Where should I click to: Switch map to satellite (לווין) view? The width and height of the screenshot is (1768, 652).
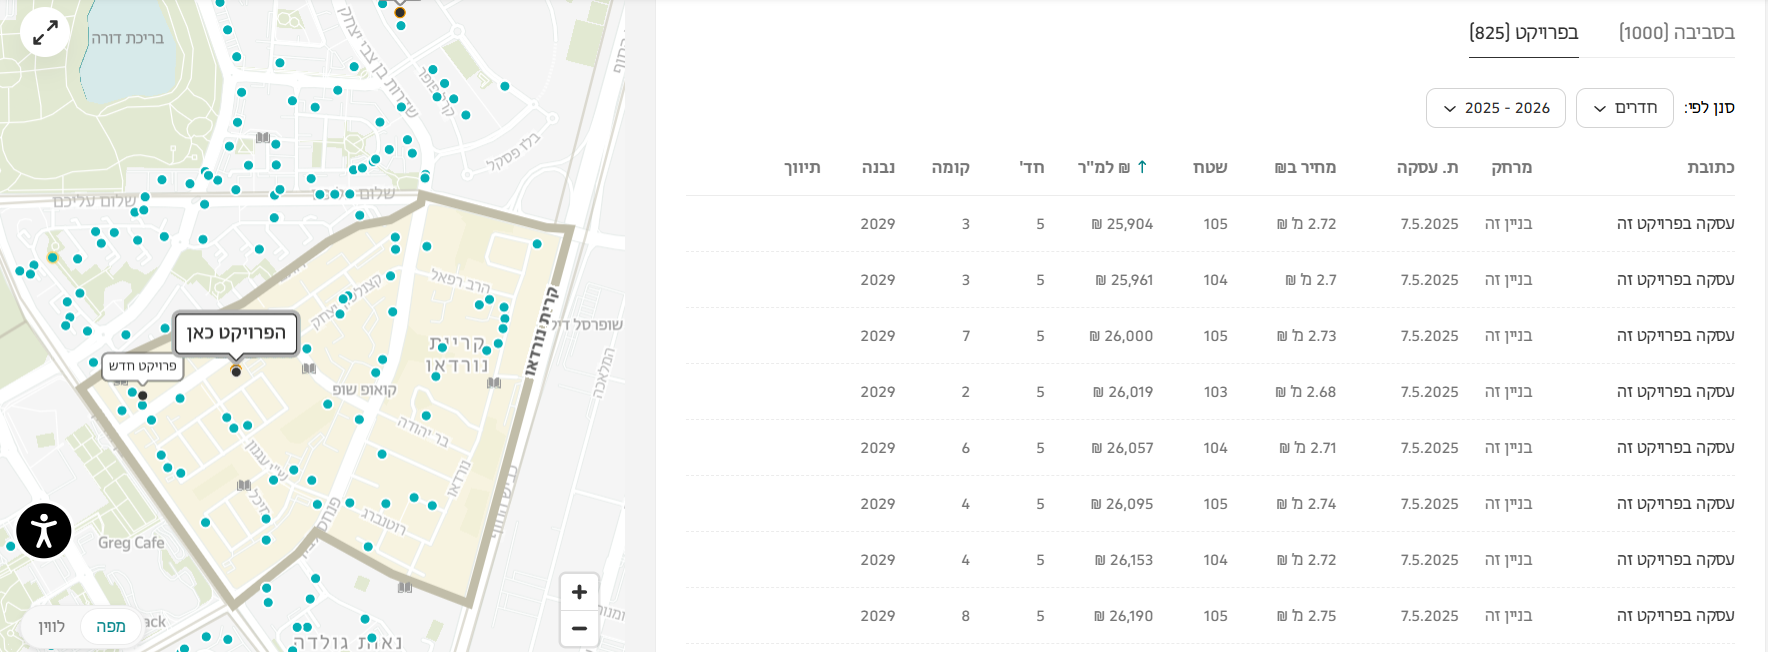(52, 627)
